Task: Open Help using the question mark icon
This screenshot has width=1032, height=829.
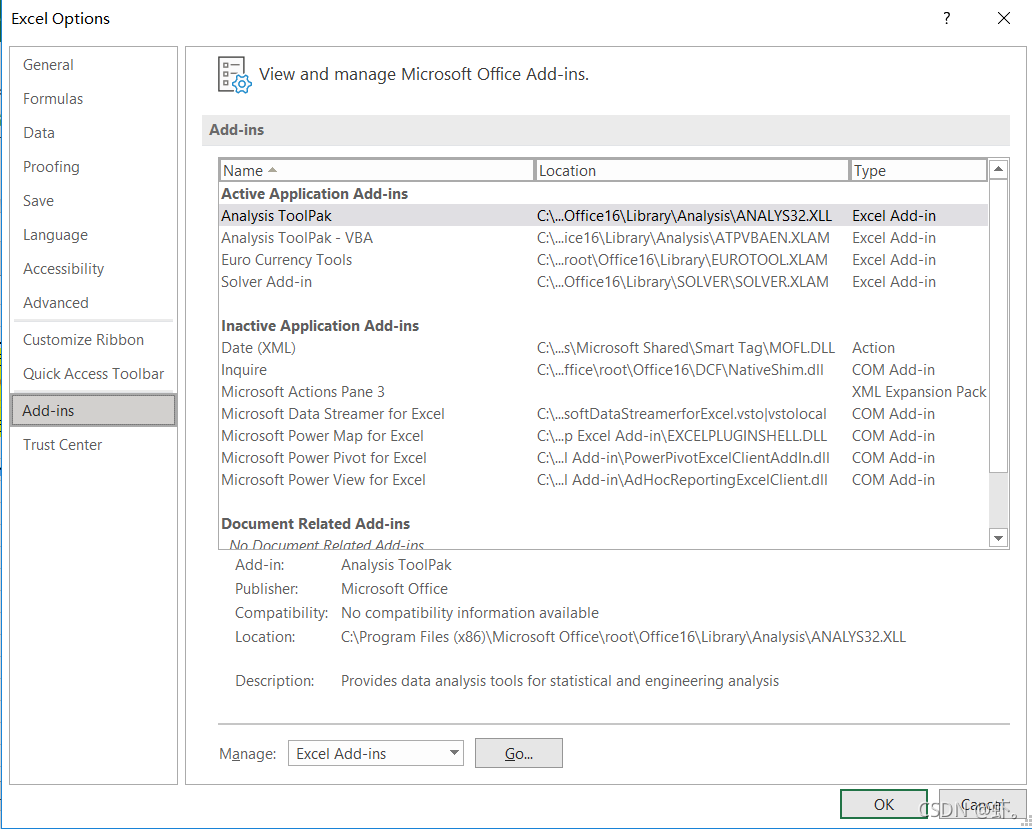Action: [x=946, y=18]
